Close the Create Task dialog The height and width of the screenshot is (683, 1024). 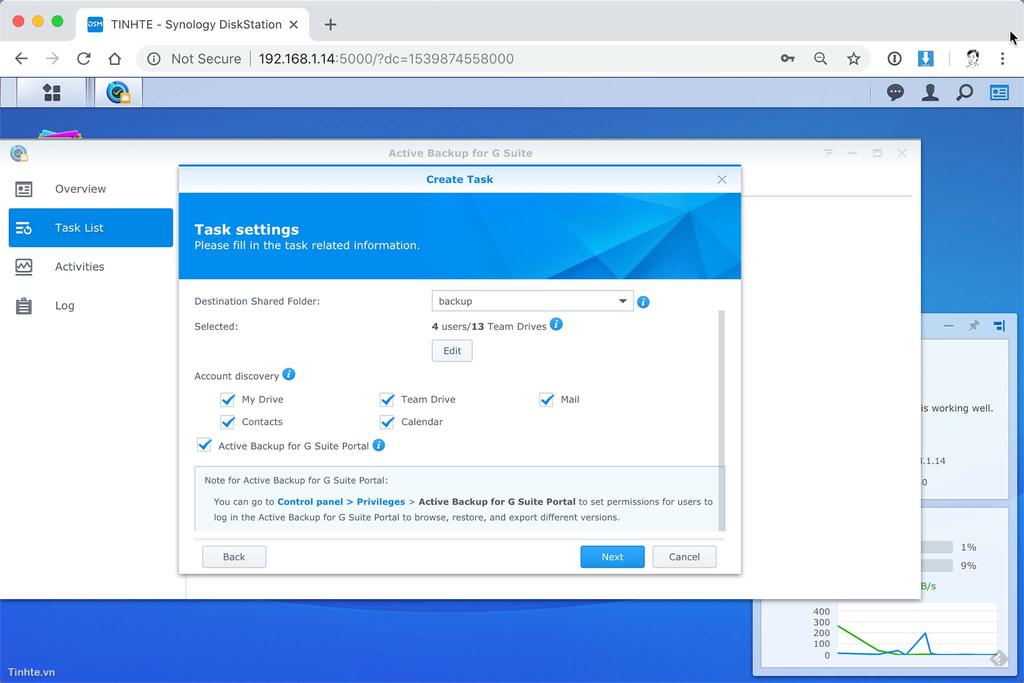coord(722,180)
